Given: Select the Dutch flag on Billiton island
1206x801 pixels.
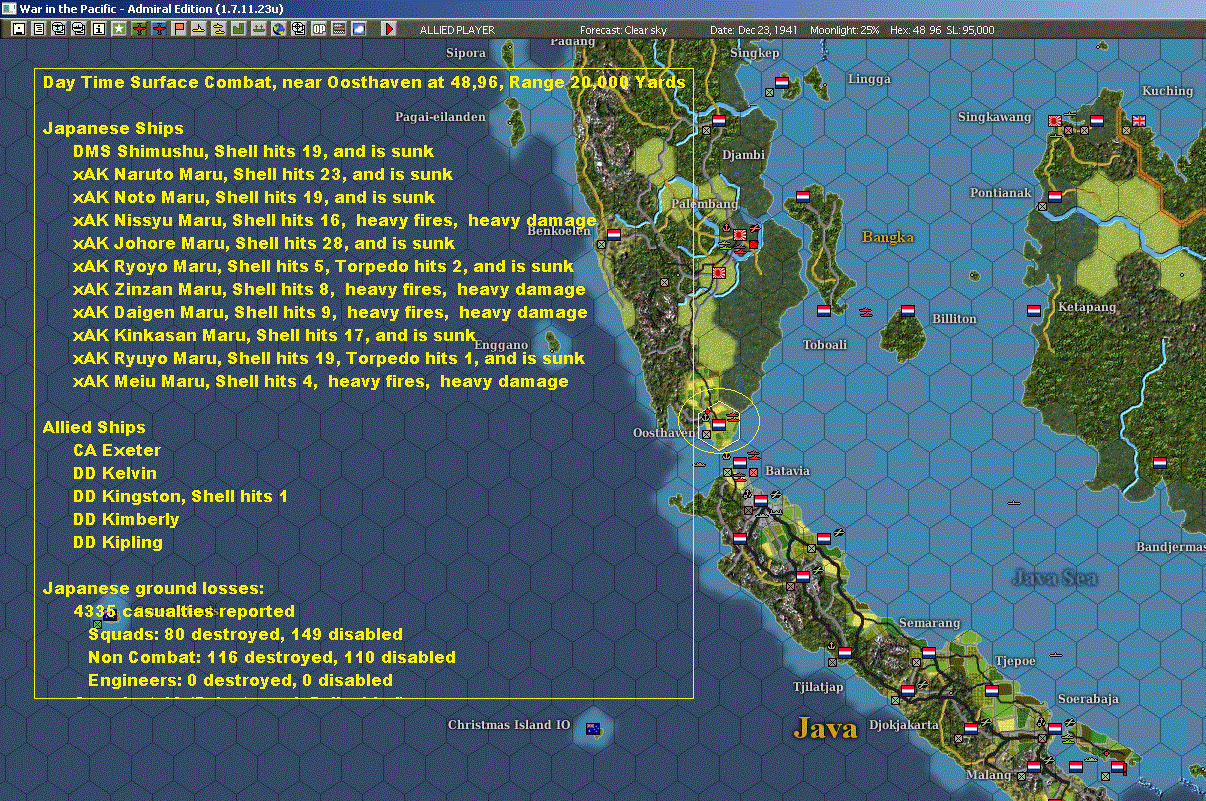Looking at the screenshot, I should (x=908, y=310).
